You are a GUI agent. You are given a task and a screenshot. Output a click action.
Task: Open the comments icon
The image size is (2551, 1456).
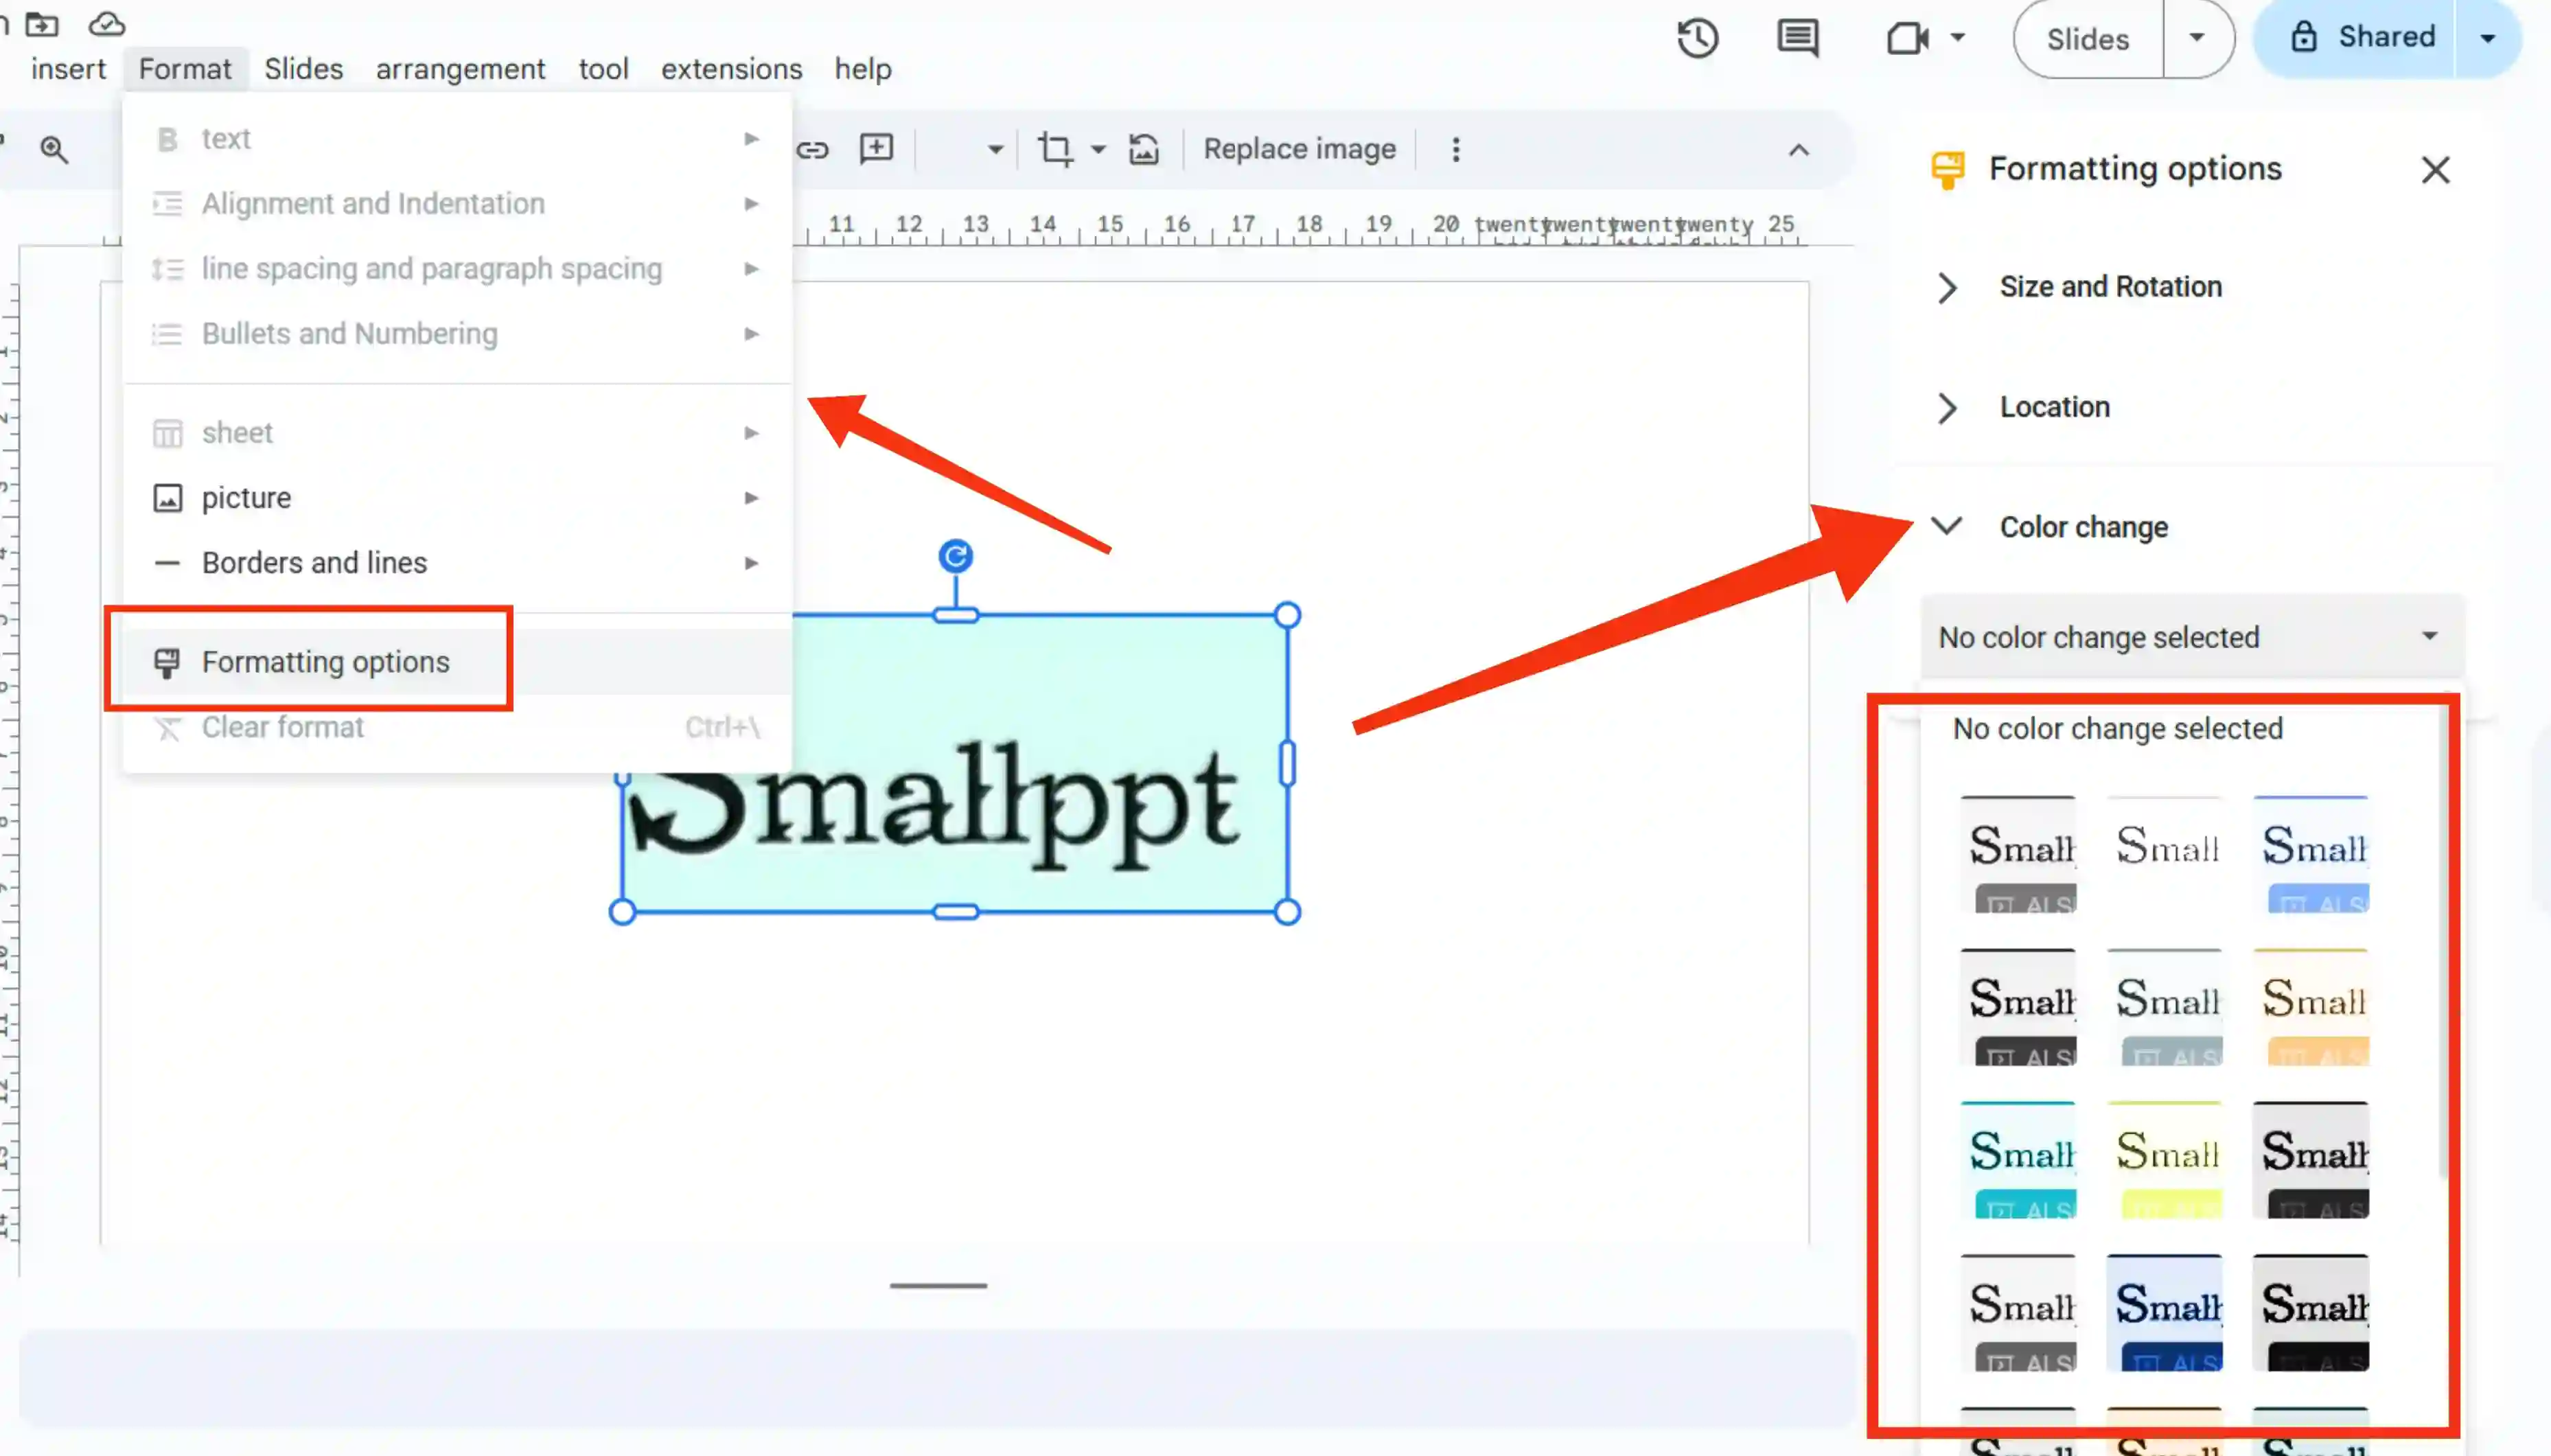[x=1797, y=38]
